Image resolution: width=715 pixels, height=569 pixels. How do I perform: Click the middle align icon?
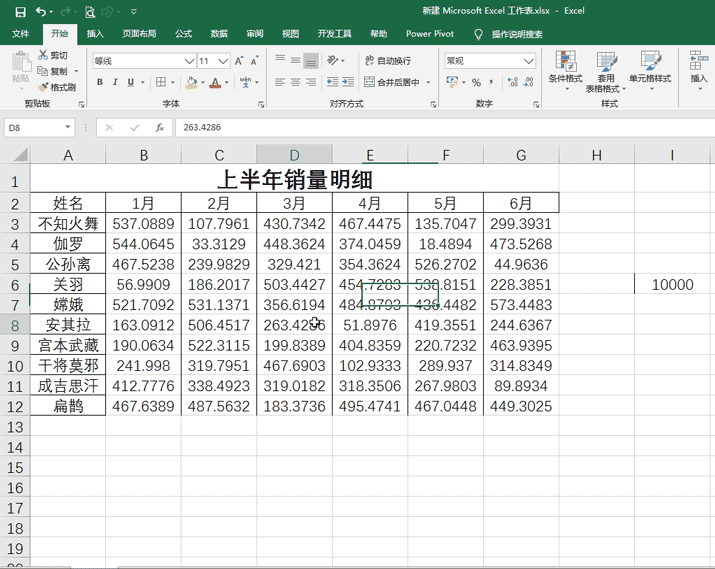click(295, 60)
